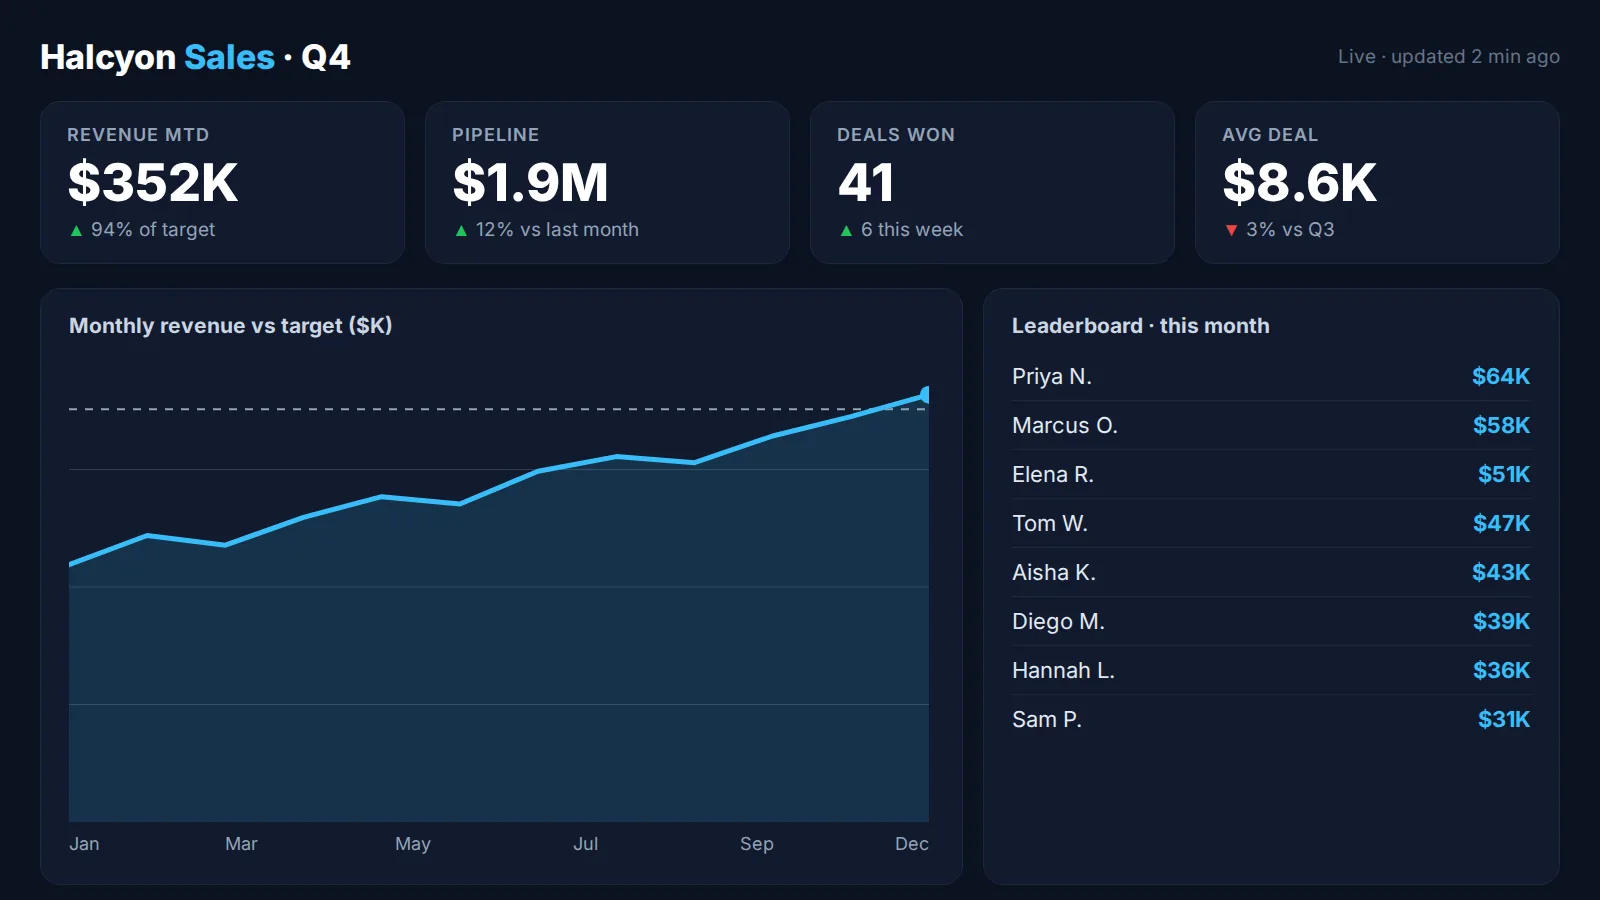Click the Dec label on the chart axis
Image resolution: width=1600 pixels, height=900 pixels.
[x=912, y=844]
